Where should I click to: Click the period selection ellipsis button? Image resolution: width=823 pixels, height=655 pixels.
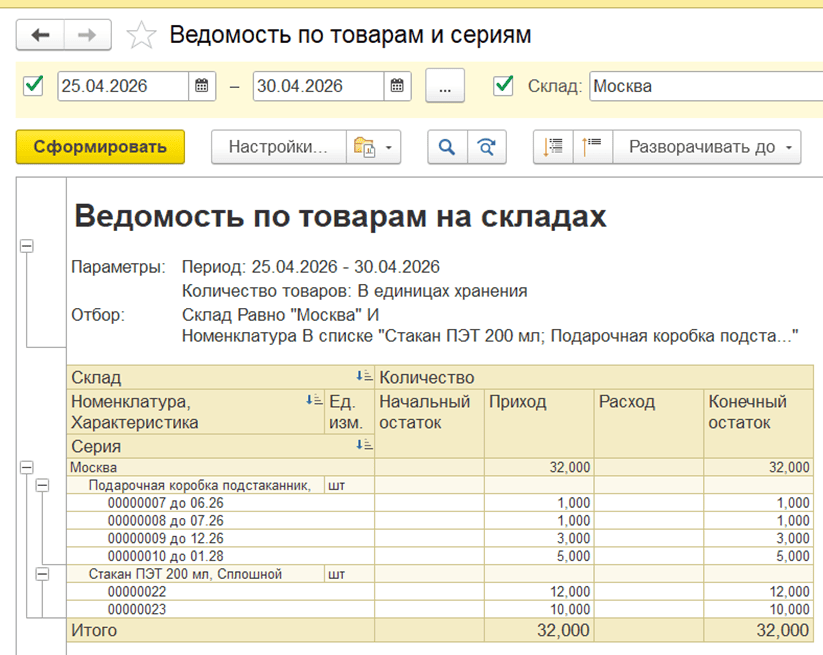tap(445, 86)
